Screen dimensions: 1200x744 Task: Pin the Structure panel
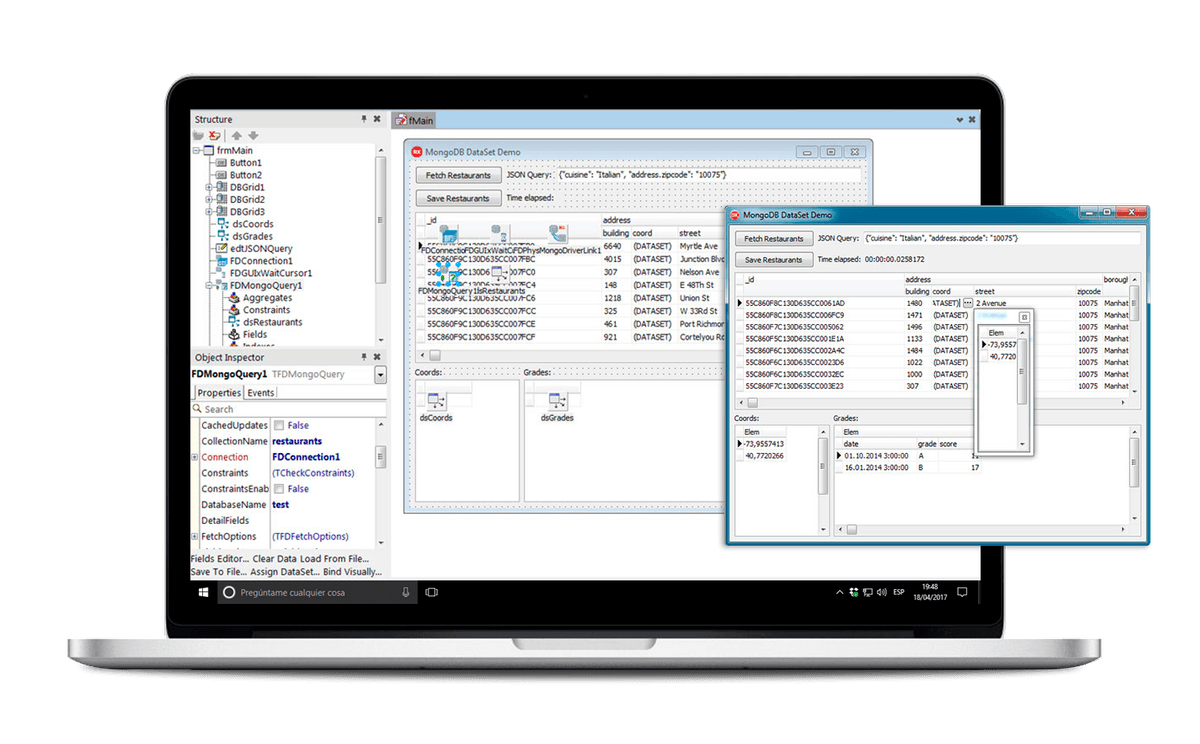[x=364, y=119]
